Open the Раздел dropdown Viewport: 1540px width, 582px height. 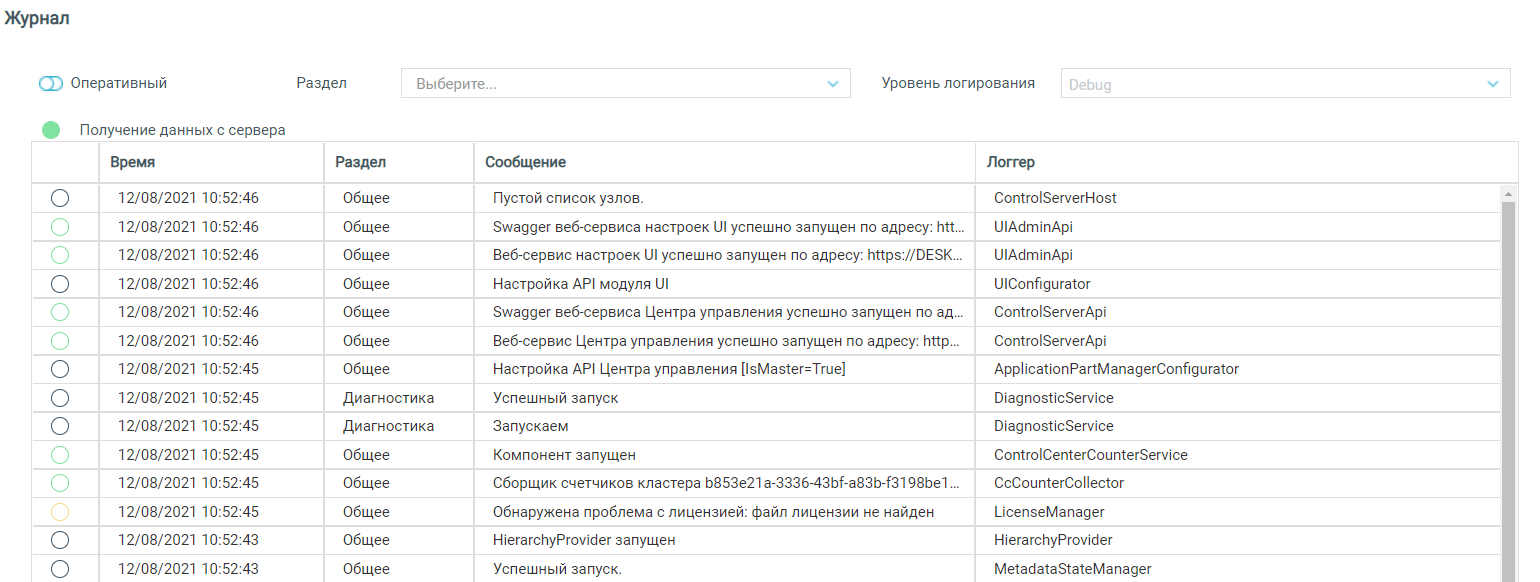[x=625, y=84]
